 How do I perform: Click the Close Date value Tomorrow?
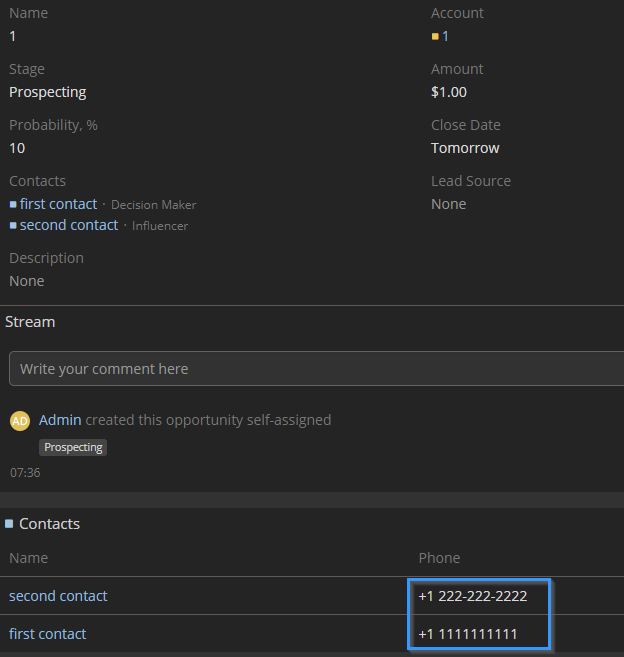tap(465, 148)
